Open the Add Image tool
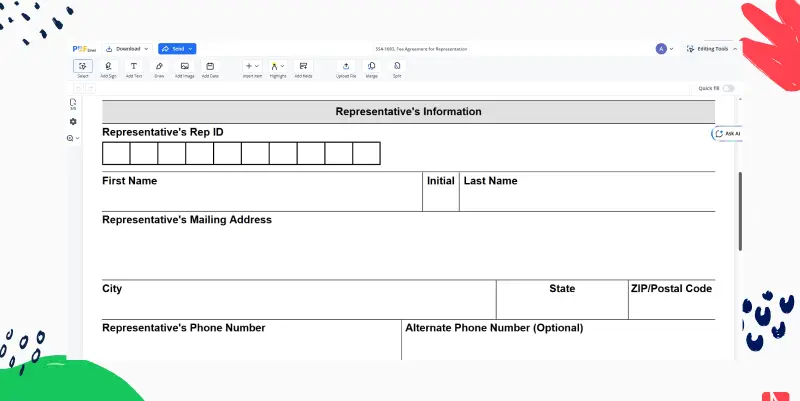 185,69
